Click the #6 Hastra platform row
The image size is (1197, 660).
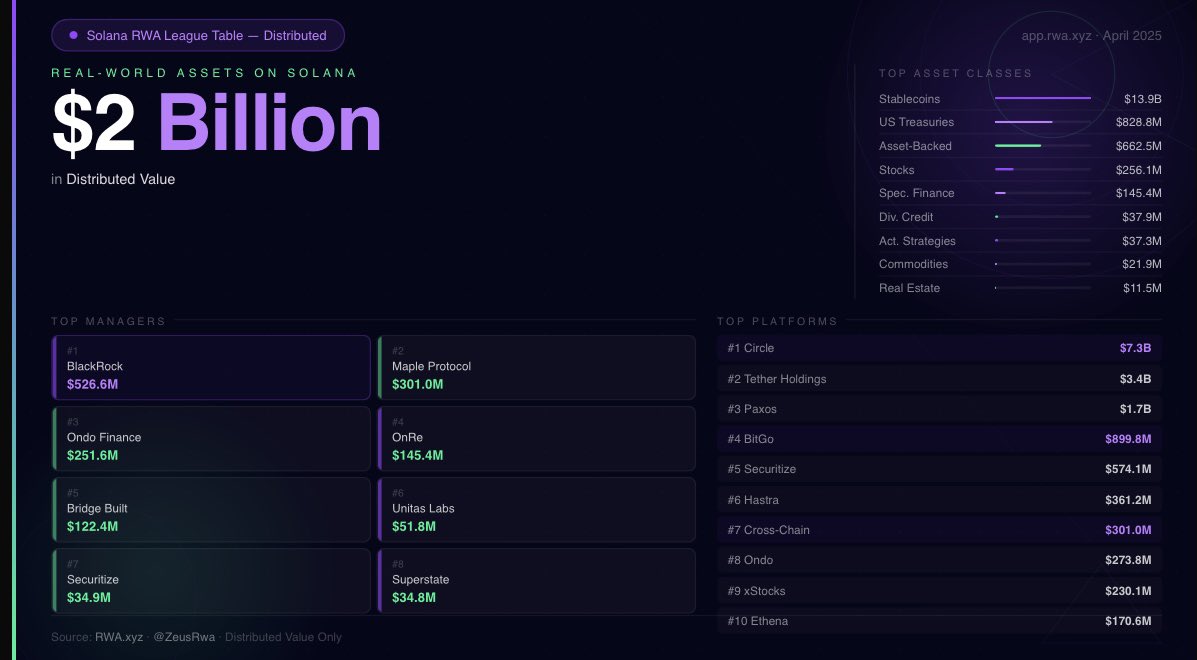pyautogui.click(x=939, y=500)
